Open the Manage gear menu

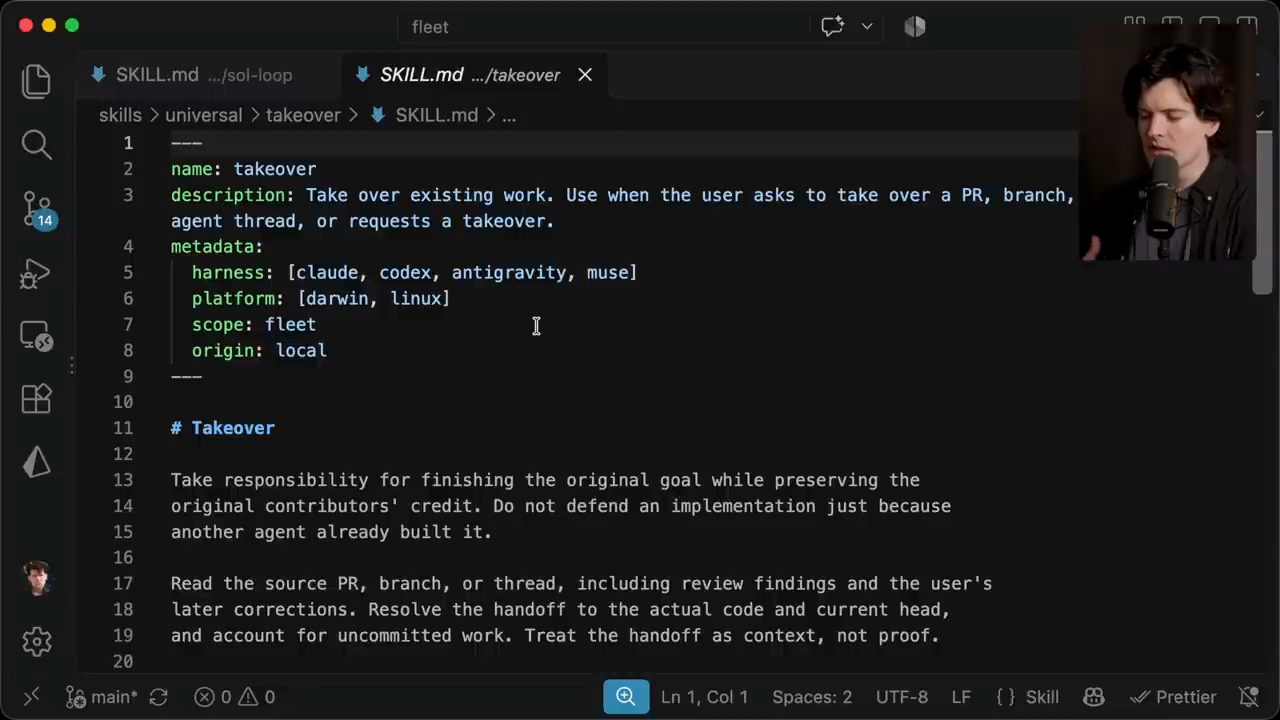coord(37,641)
